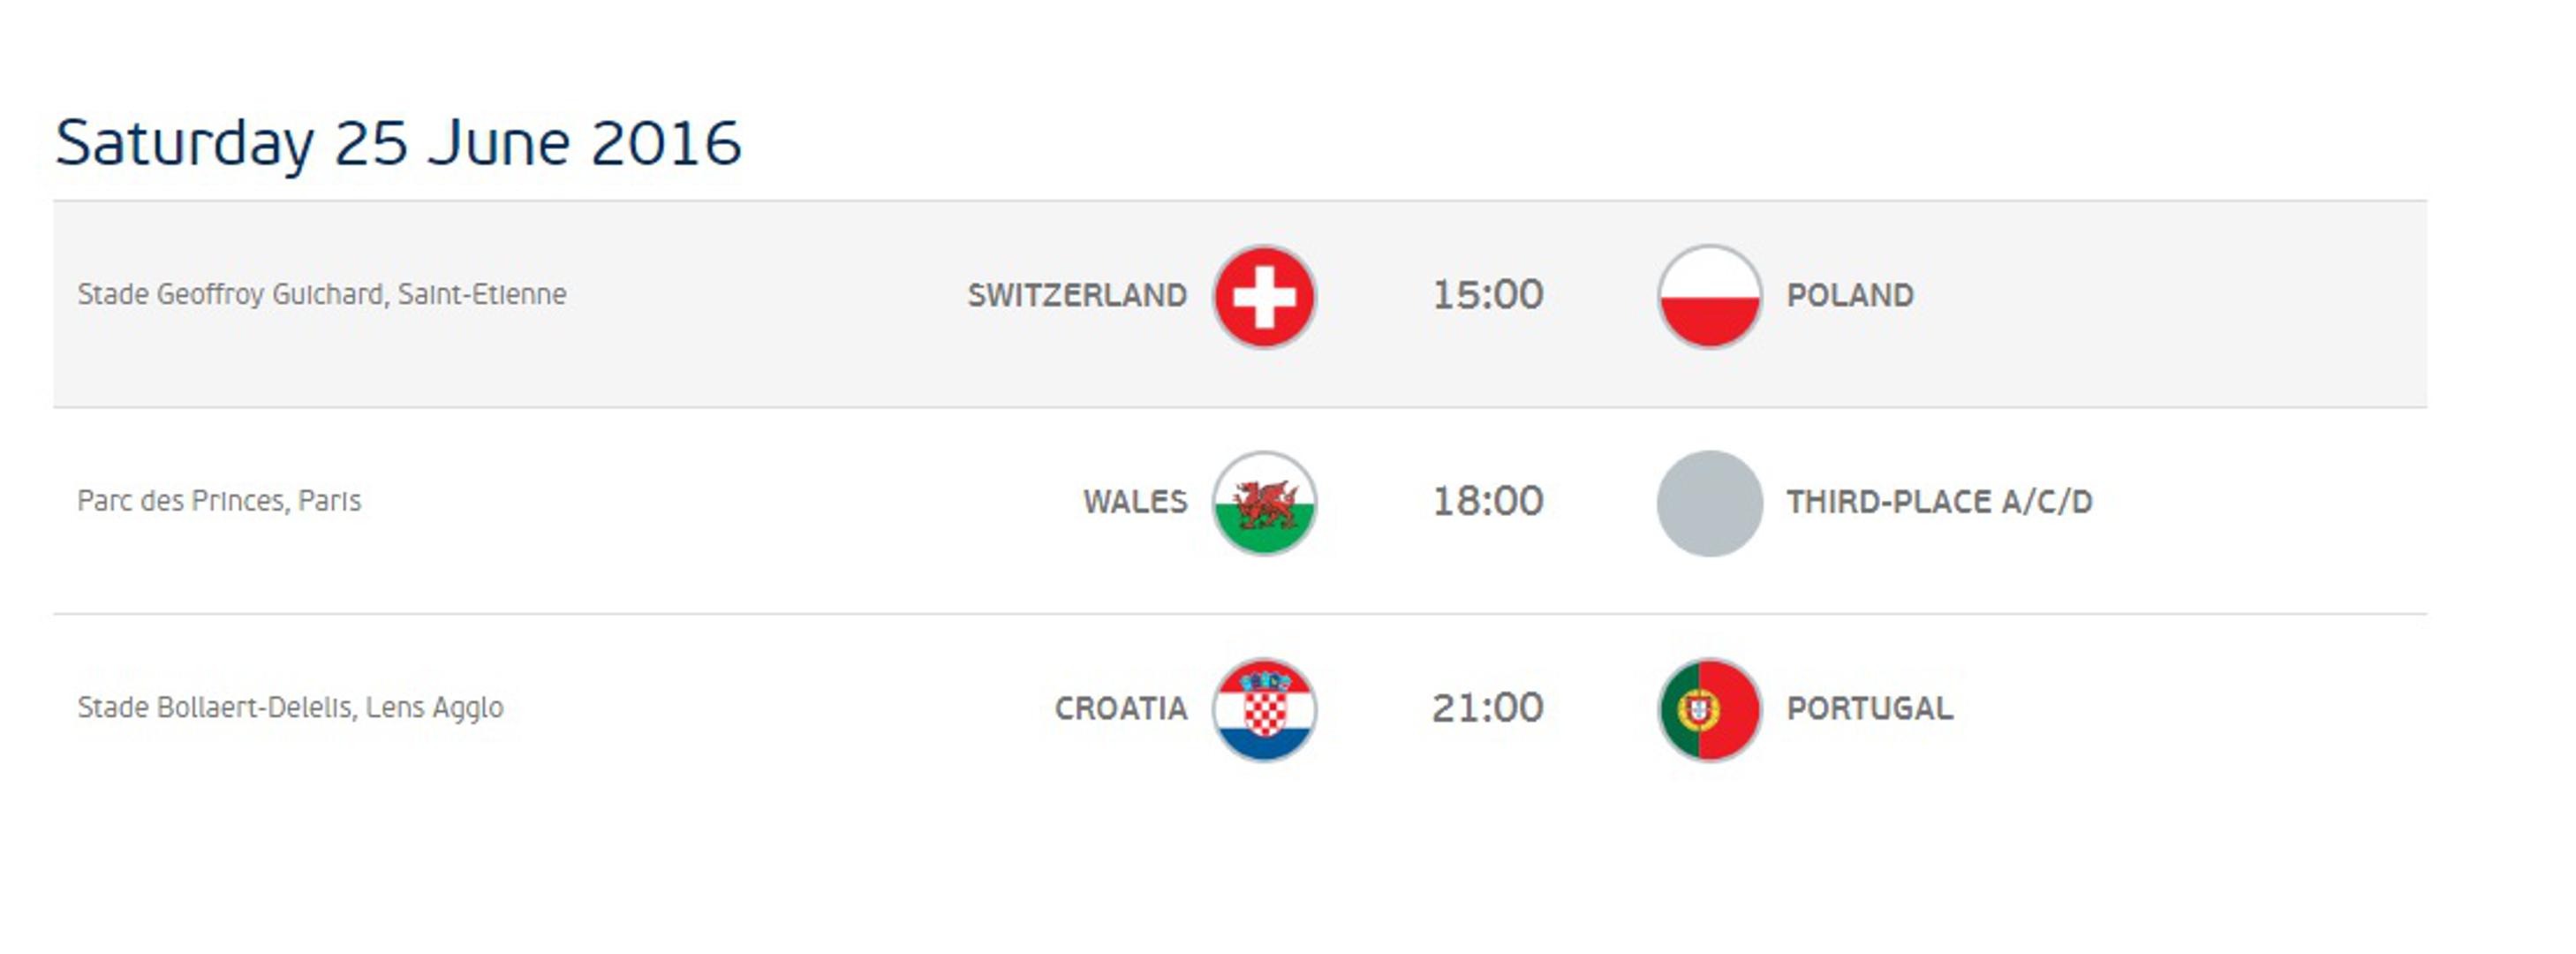Open the SWITZERLAND team name link
The height and width of the screenshot is (954, 2576).
point(1076,296)
